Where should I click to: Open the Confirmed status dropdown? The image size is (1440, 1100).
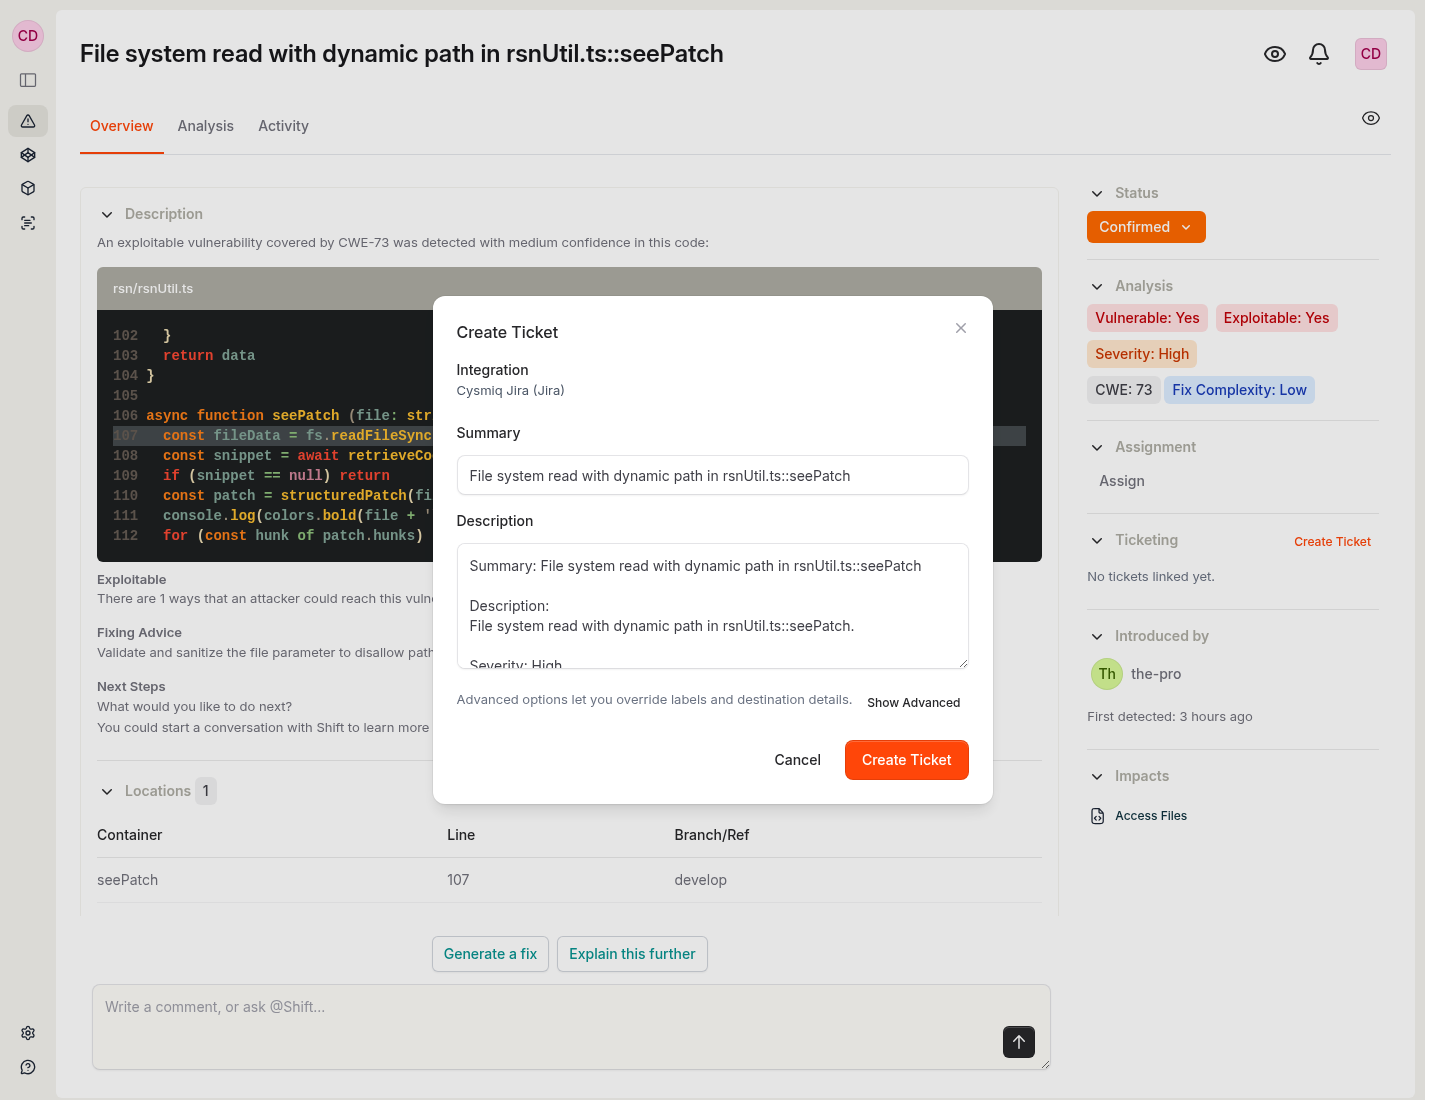1146,227
